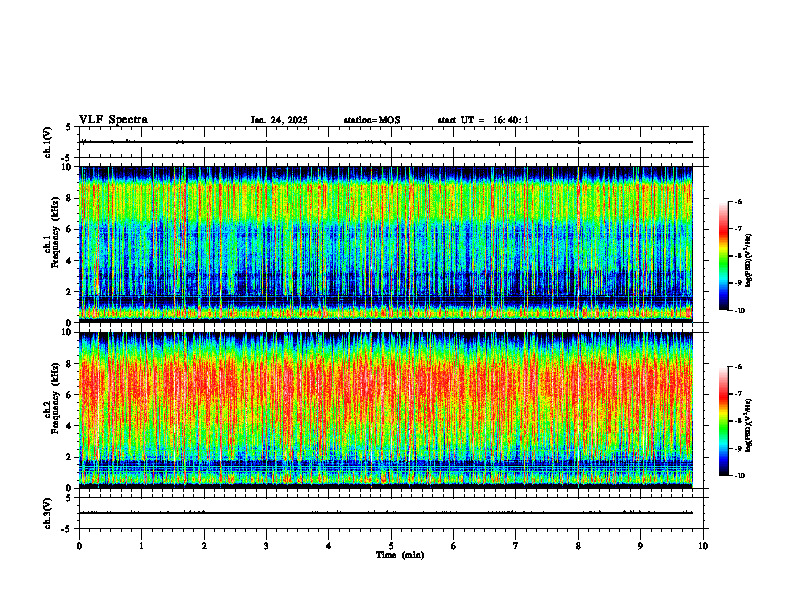Click the ch.3 voltage waveform trace
The image size is (792, 612).
pos(386,513)
